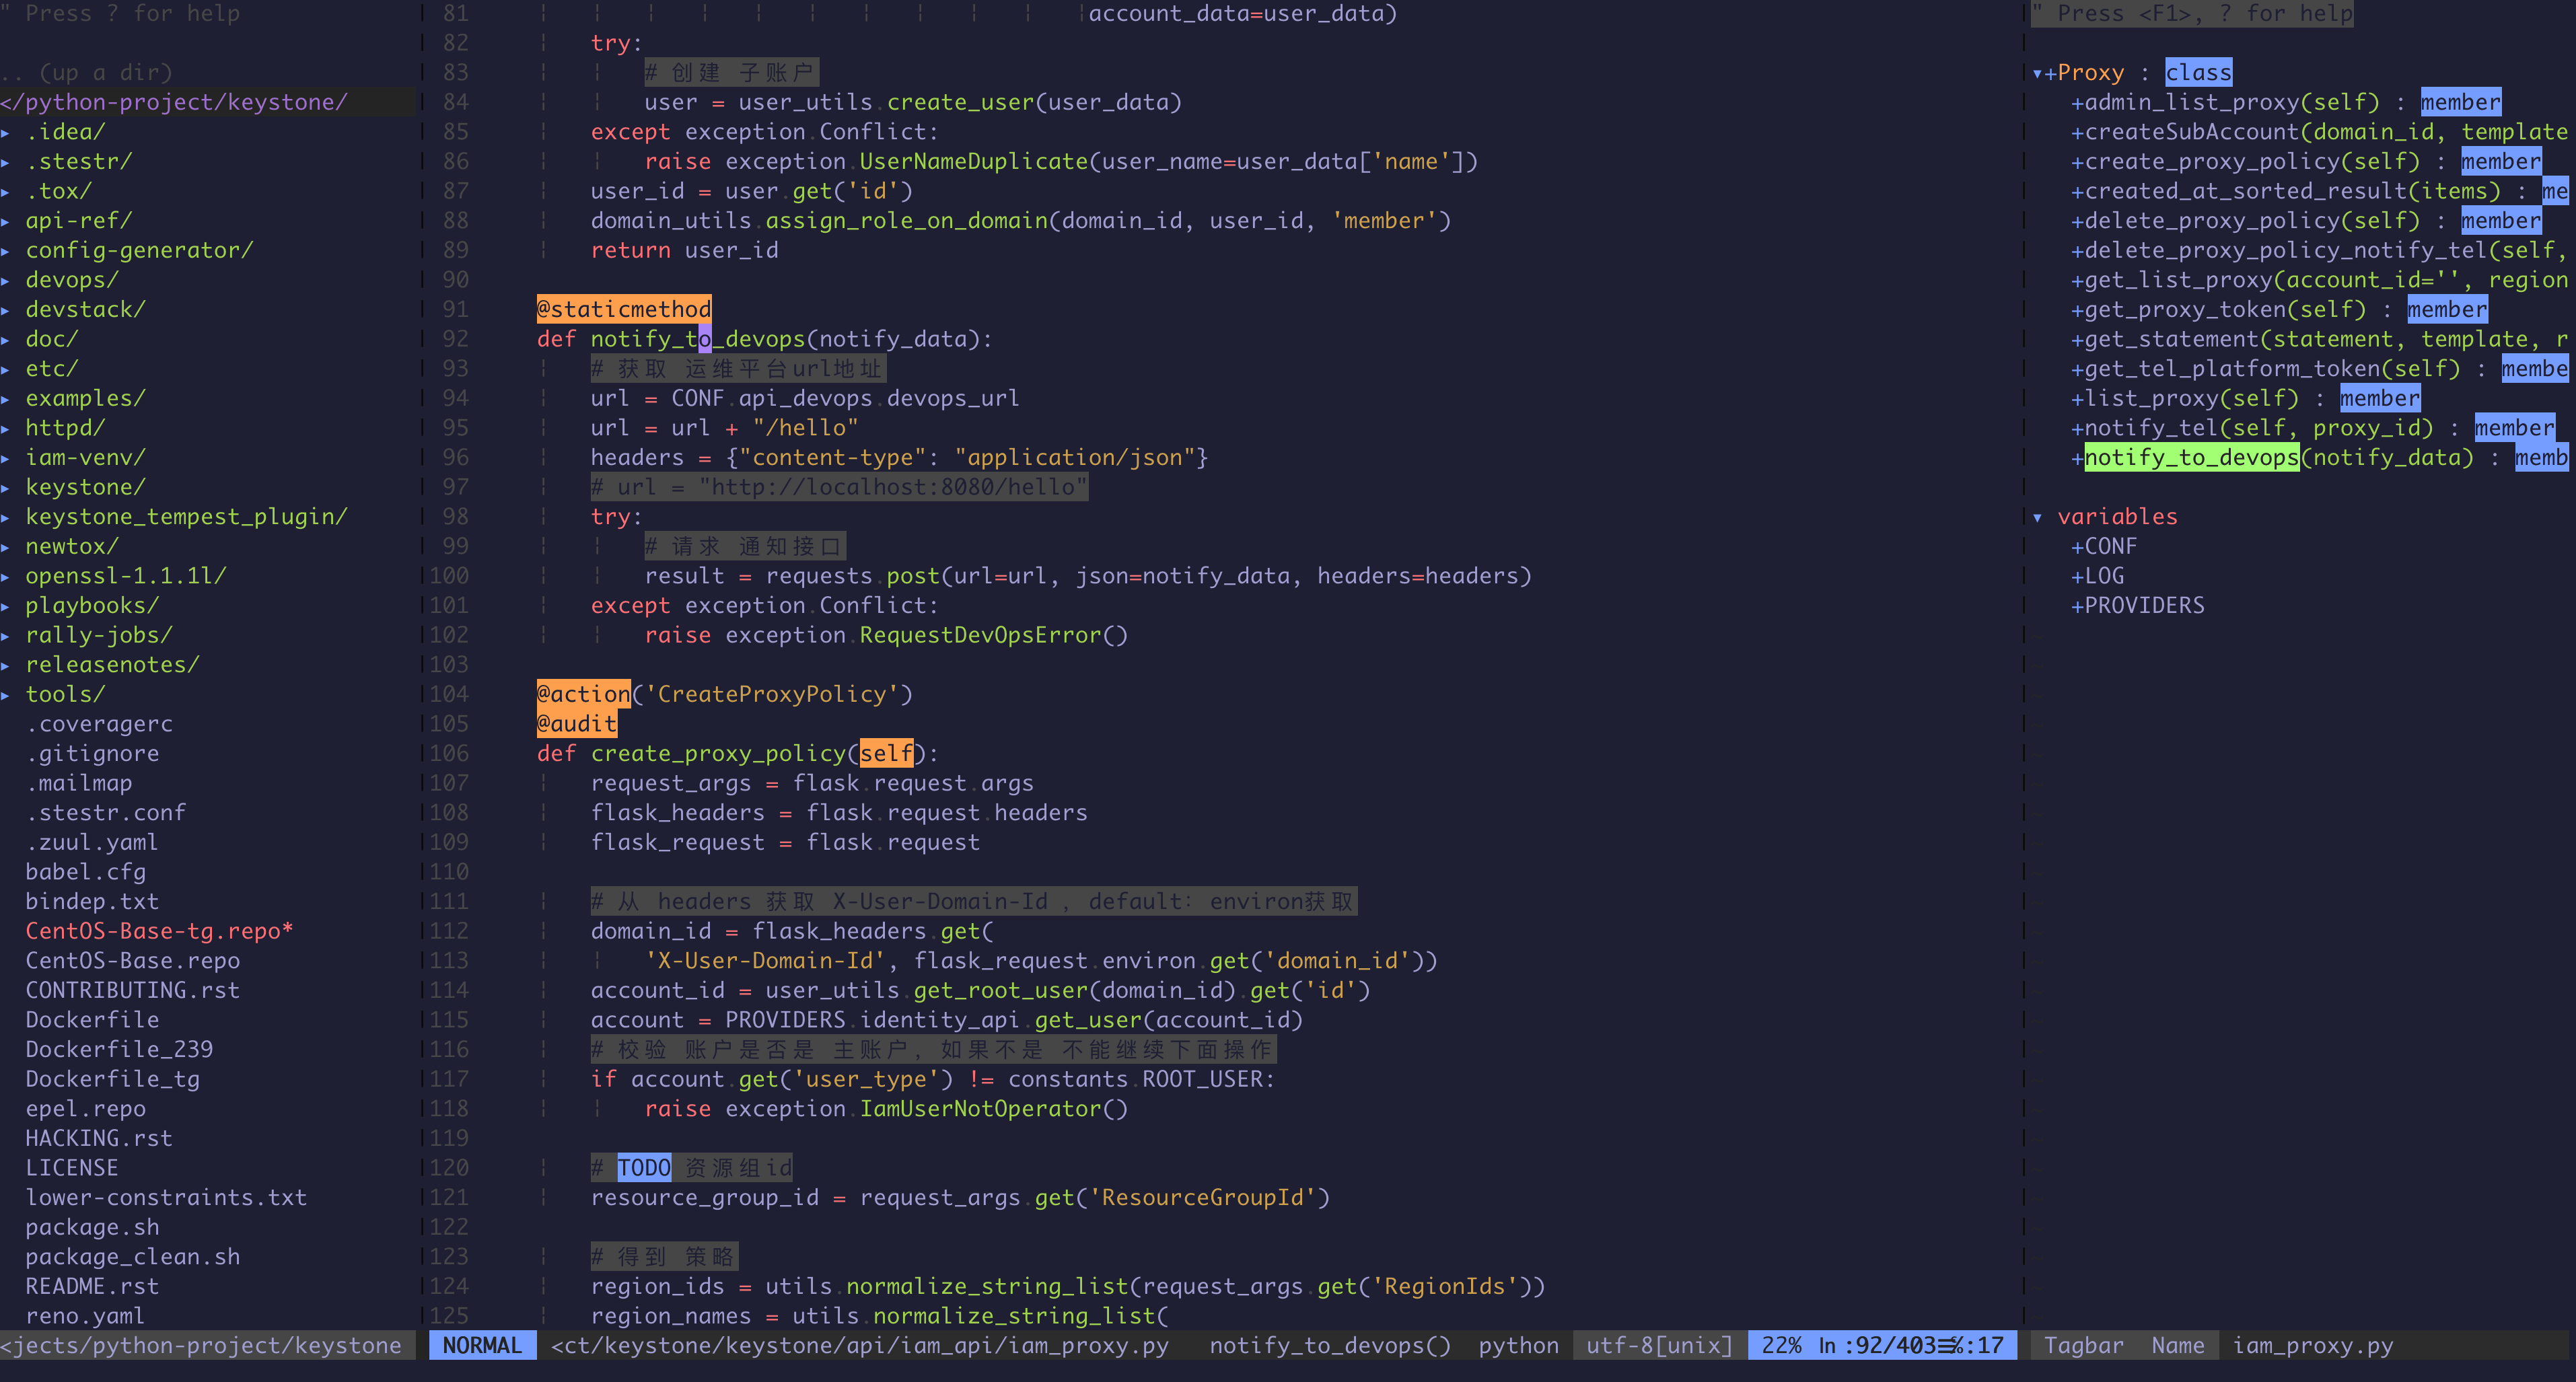The height and width of the screenshot is (1382, 2576).
Task: Click the api-ref/ folder arrow
Action: tap(6, 221)
